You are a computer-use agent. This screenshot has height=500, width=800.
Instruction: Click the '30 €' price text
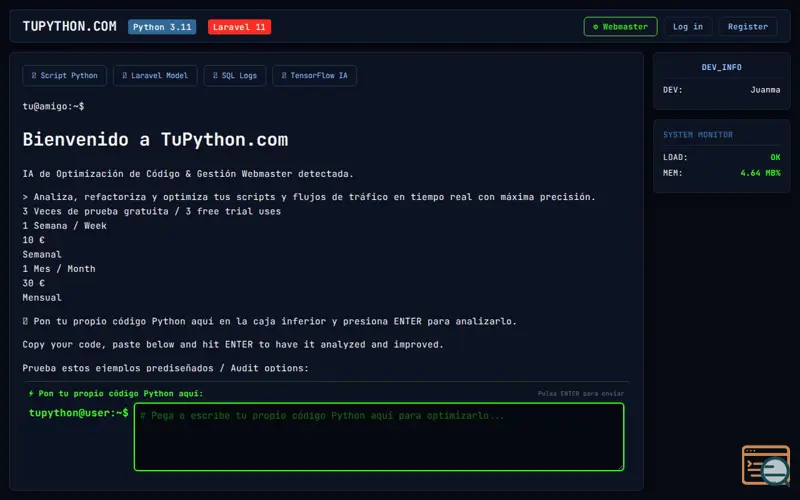click(33, 283)
